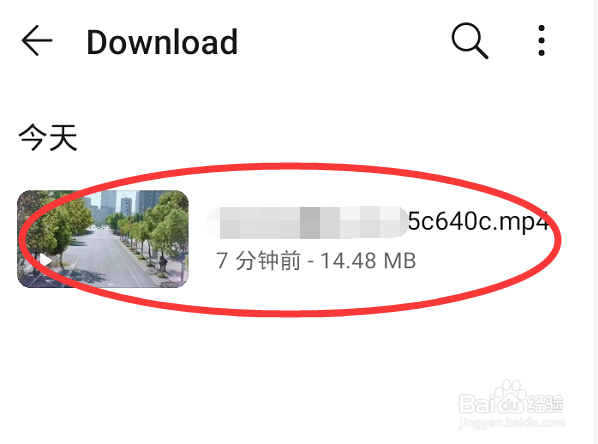Open search with the magnifier icon

[x=470, y=41]
